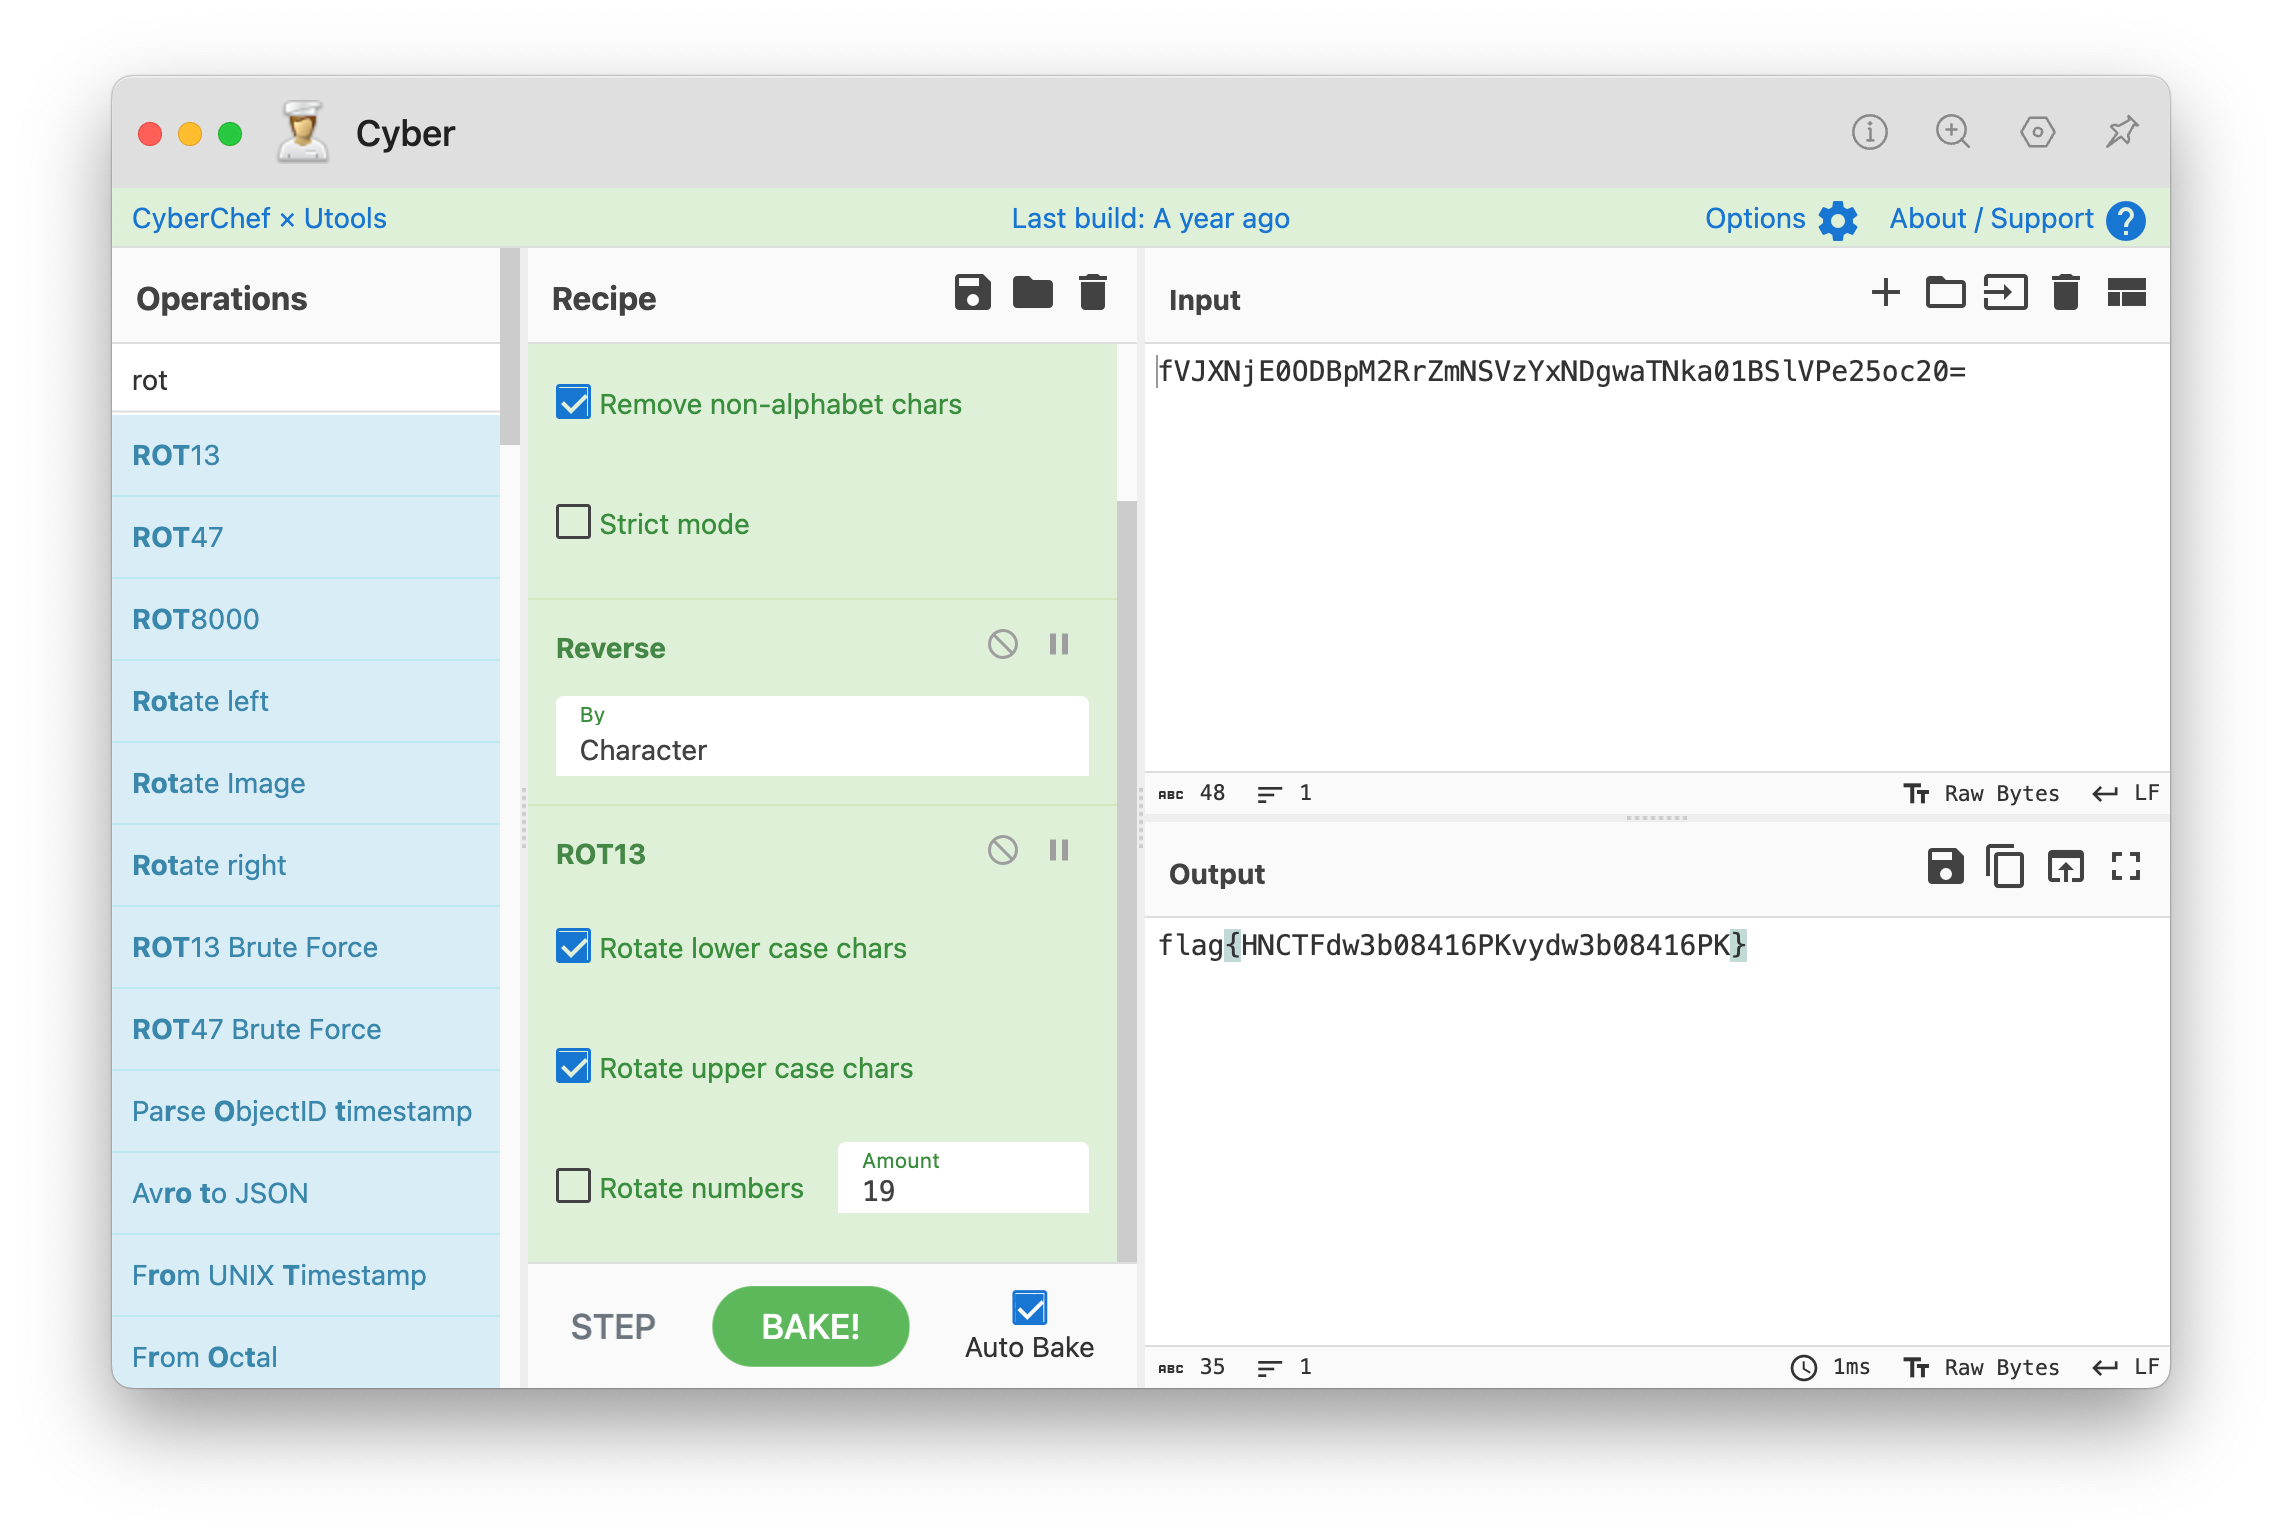This screenshot has width=2282, height=1536.
Task: Select ROT47 operation
Action: 306,537
